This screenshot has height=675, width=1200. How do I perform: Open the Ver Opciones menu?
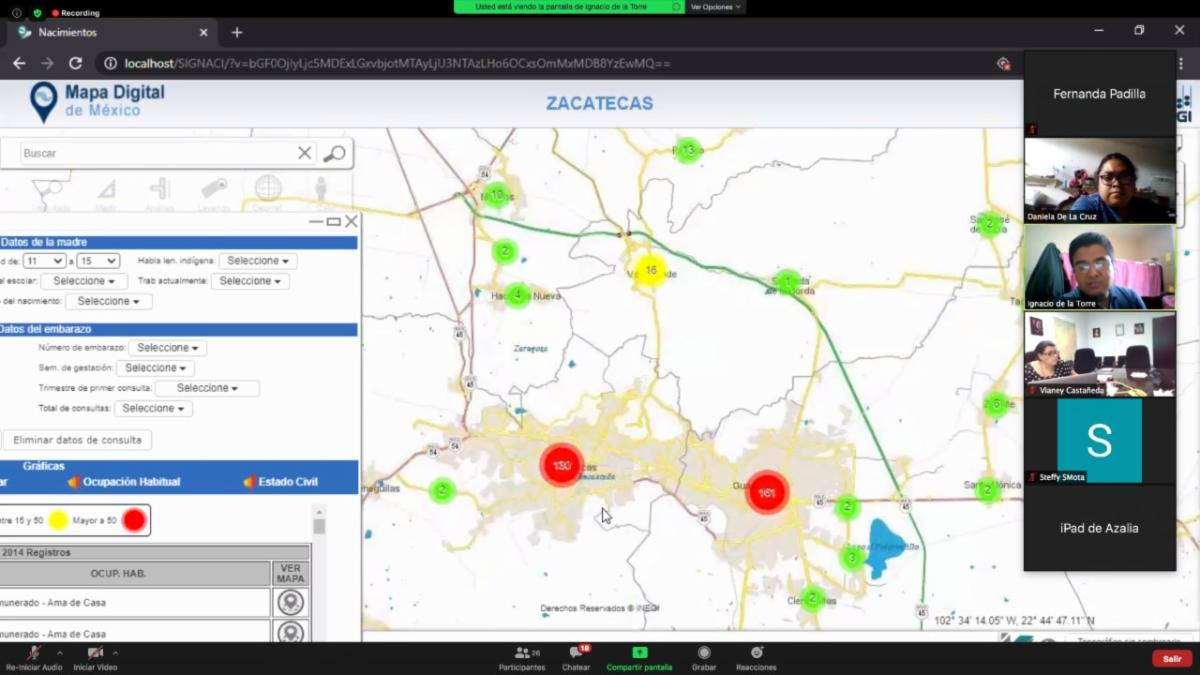point(715,7)
